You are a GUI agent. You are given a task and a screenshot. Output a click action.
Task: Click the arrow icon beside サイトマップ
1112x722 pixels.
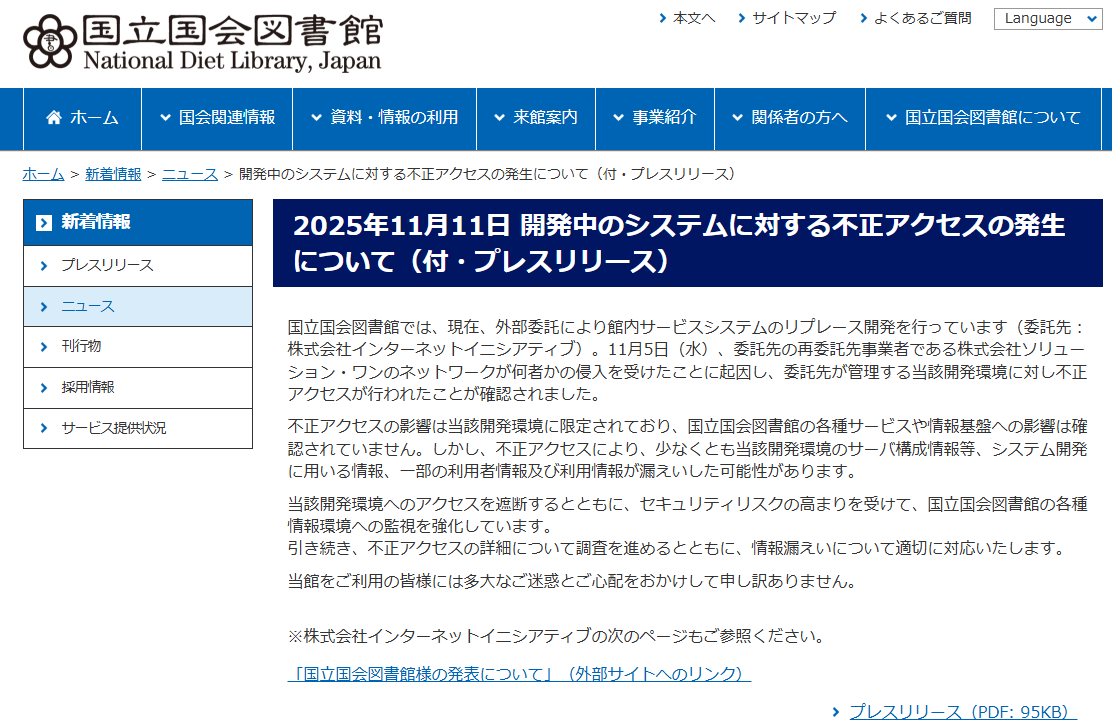point(742,18)
